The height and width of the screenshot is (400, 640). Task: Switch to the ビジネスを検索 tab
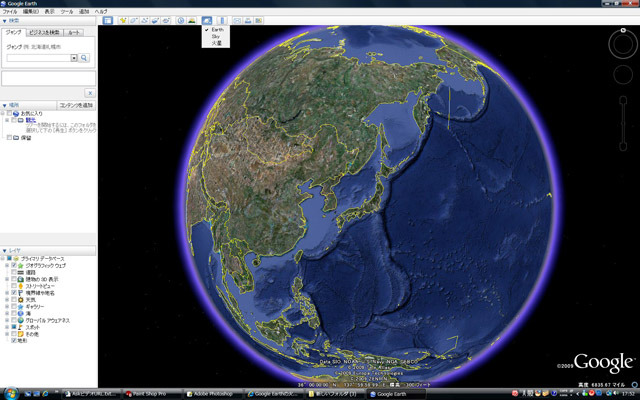(44, 33)
